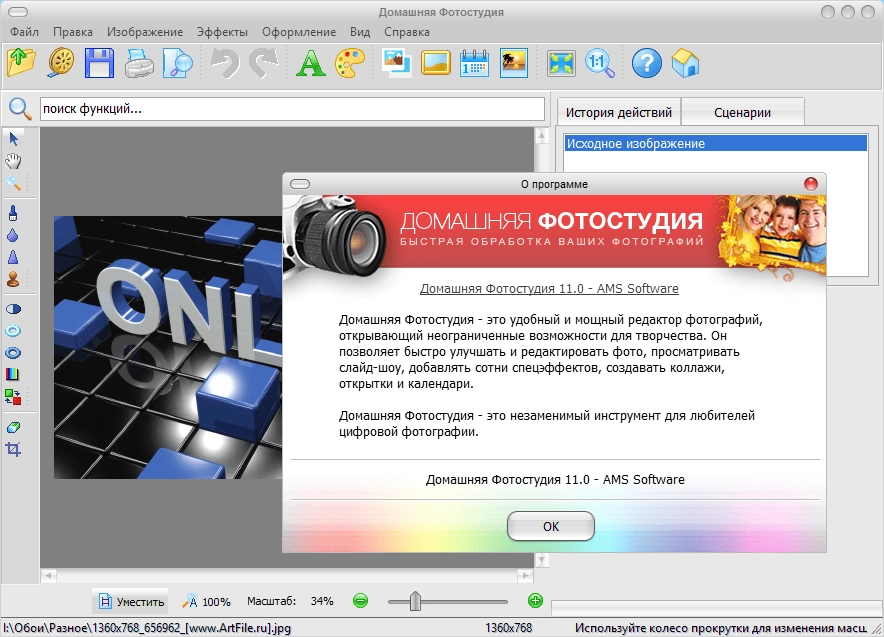The image size is (884, 637).
Task: Click canvas horizontal scrollbar left arrow
Action: pos(48,576)
